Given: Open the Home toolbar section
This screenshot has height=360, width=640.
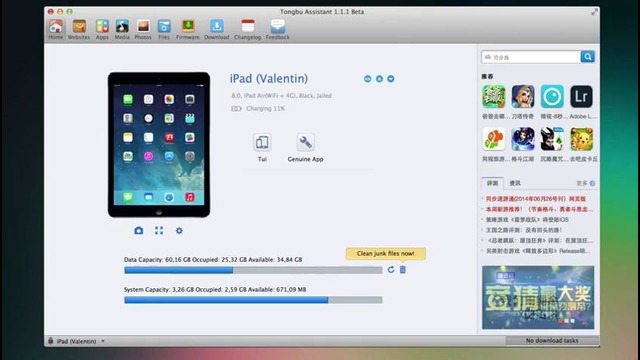Looking at the screenshot, I should point(56,29).
